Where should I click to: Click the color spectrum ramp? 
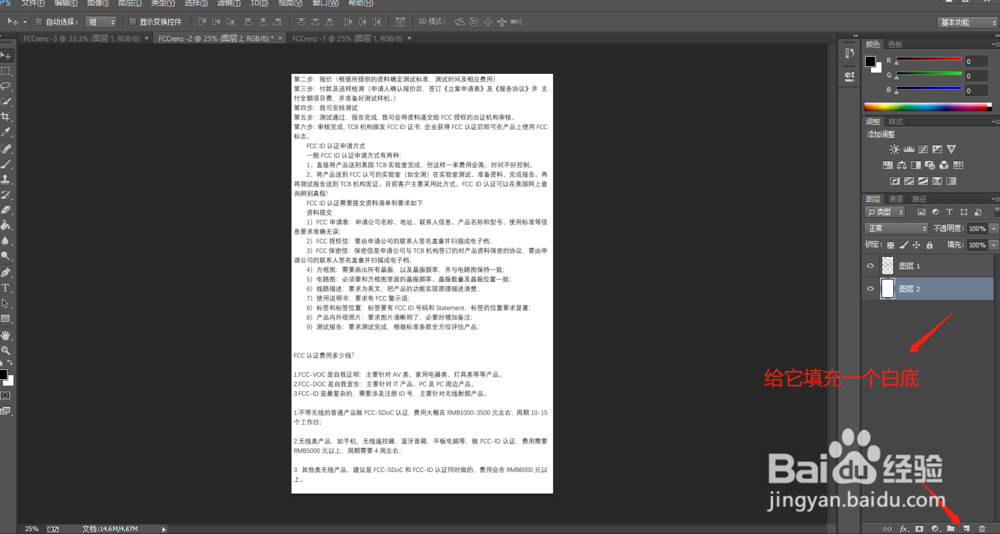(x=927, y=107)
